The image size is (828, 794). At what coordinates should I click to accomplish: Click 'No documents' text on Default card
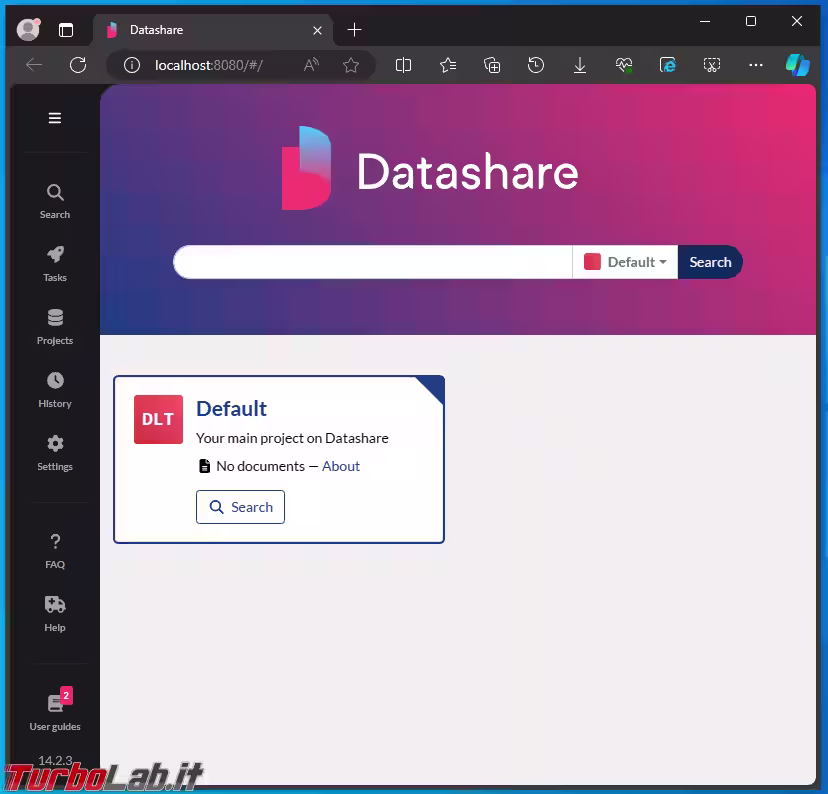[260, 466]
